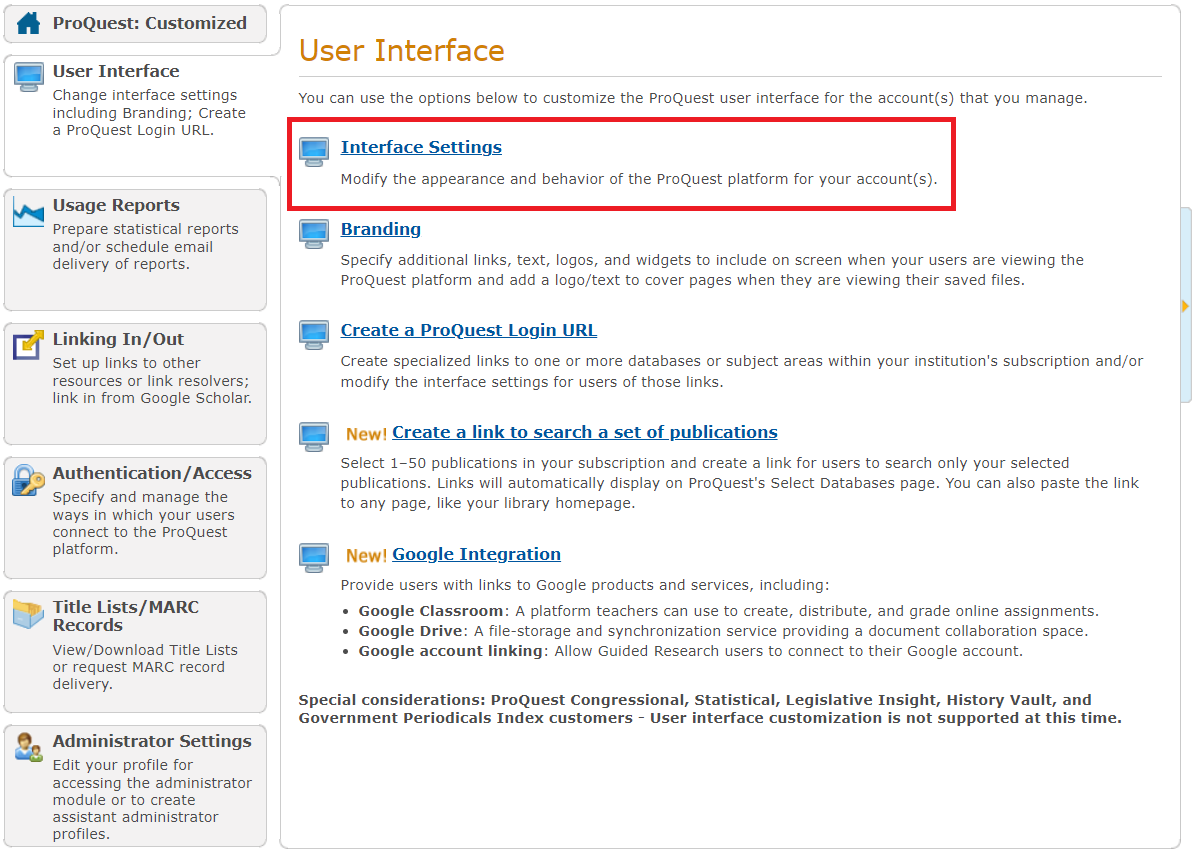Click the chart icon for Usage Reports

(29, 212)
